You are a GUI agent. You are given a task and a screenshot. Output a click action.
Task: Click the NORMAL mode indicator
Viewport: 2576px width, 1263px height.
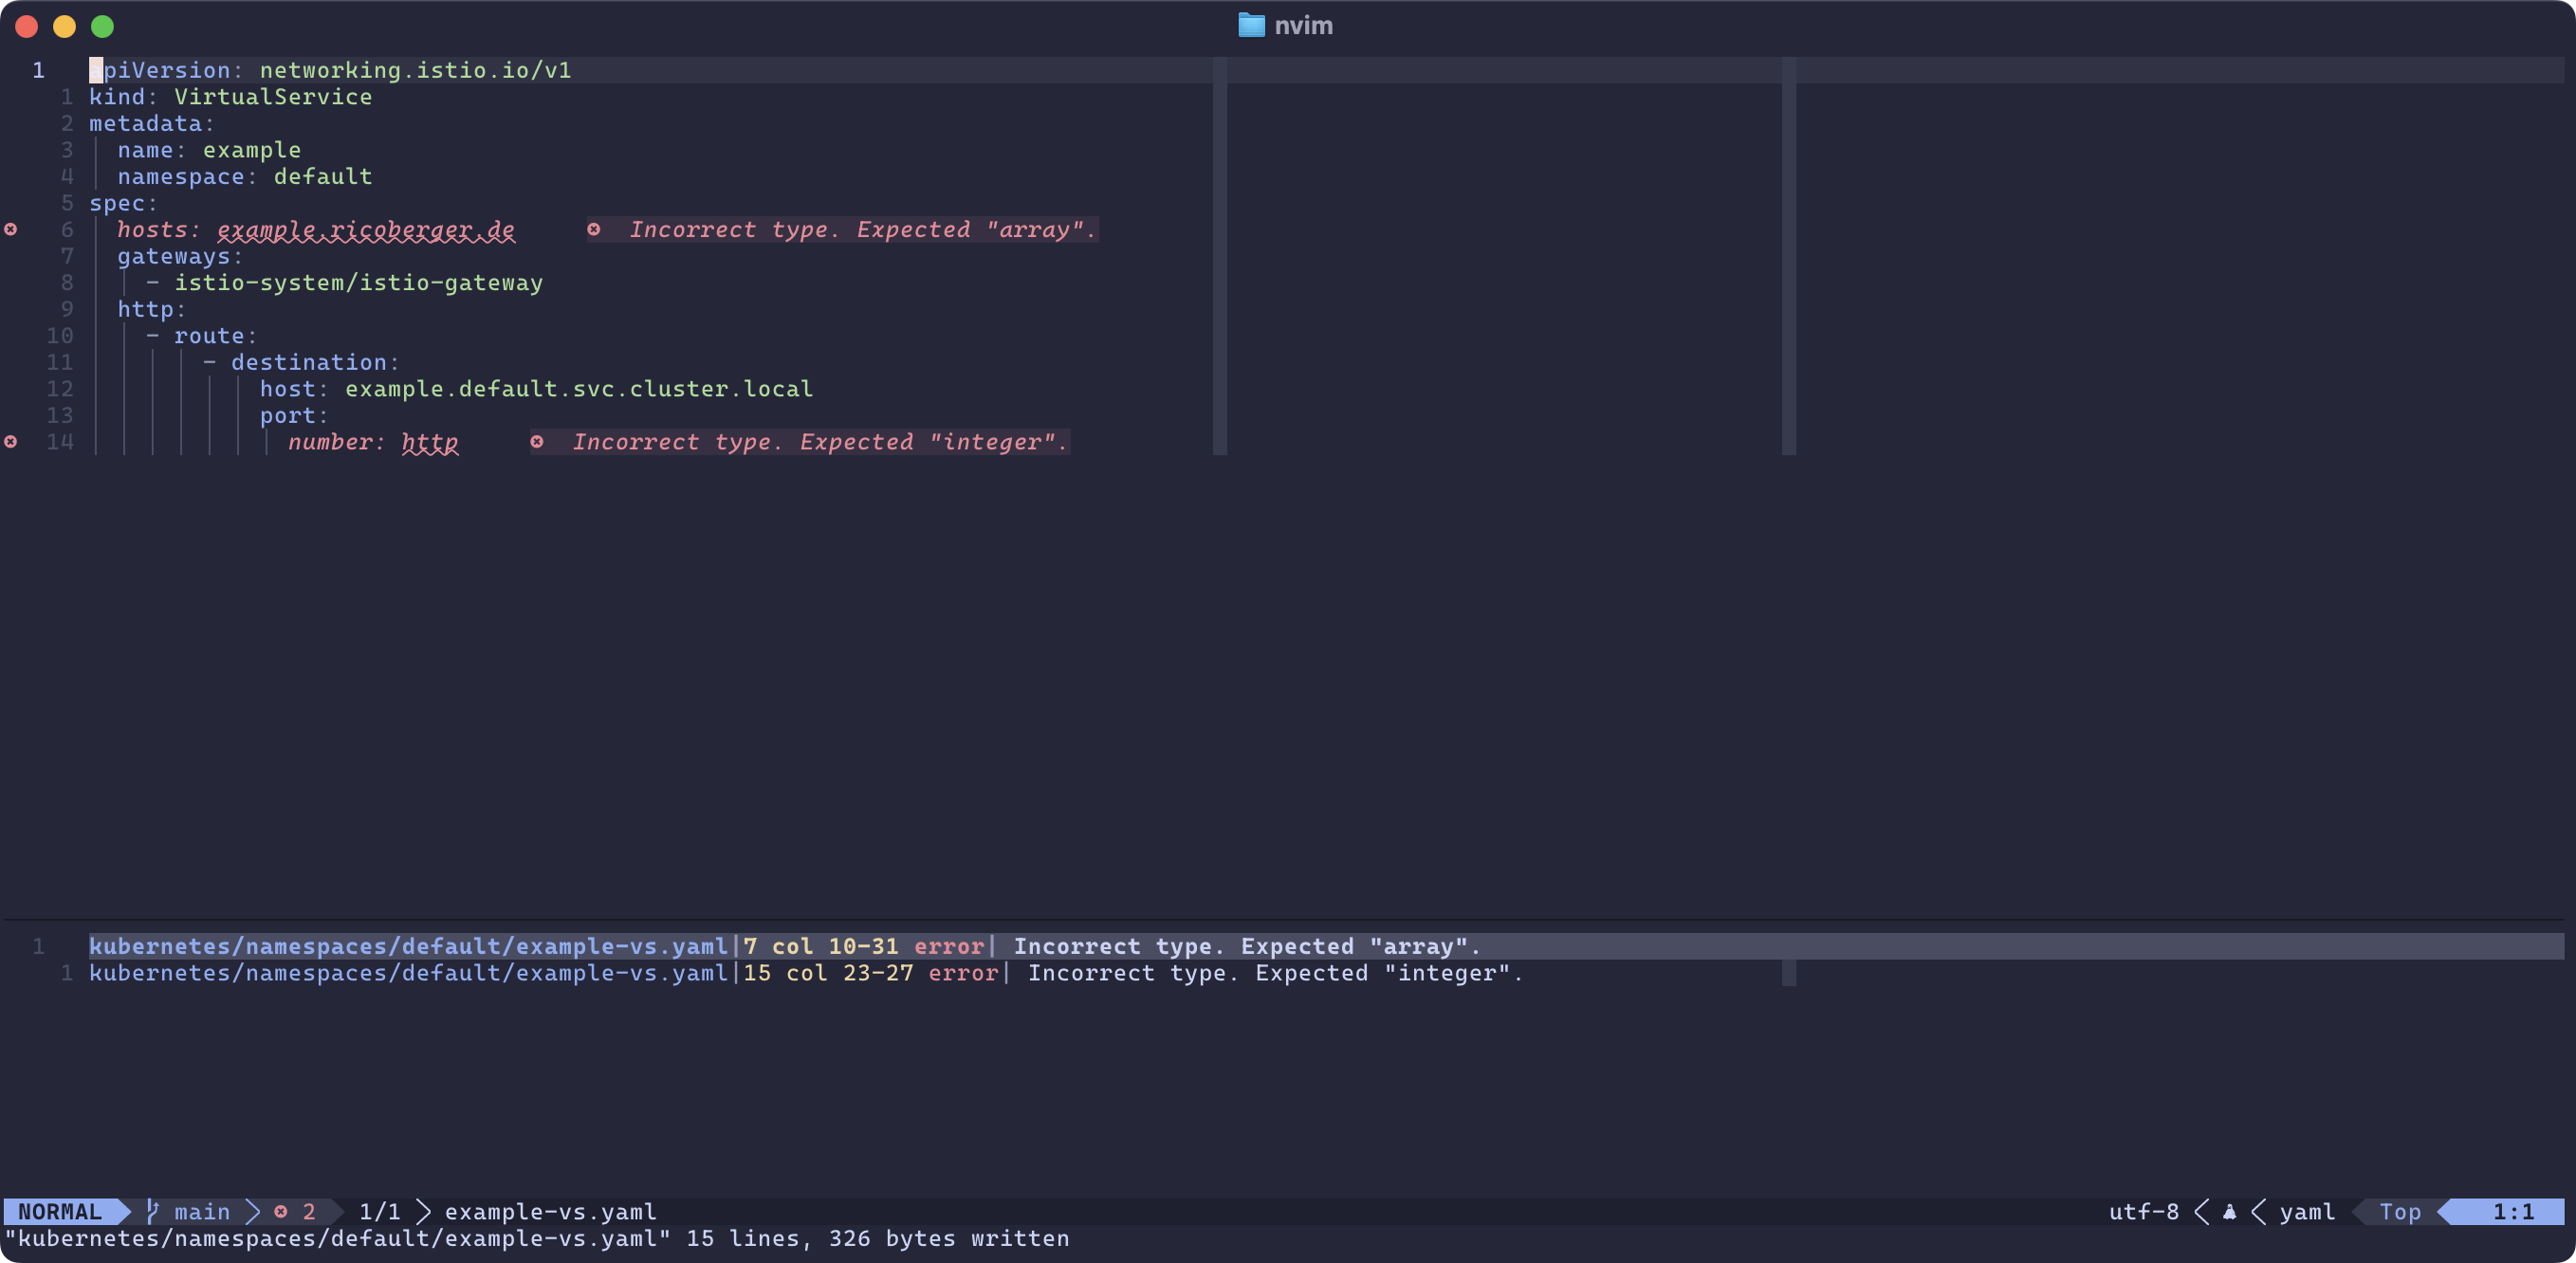tap(60, 1212)
